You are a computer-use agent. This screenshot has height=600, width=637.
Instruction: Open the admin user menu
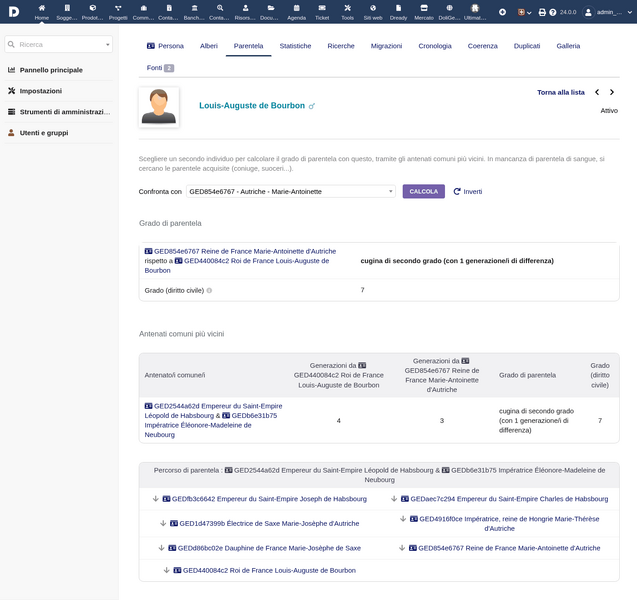[x=608, y=12]
